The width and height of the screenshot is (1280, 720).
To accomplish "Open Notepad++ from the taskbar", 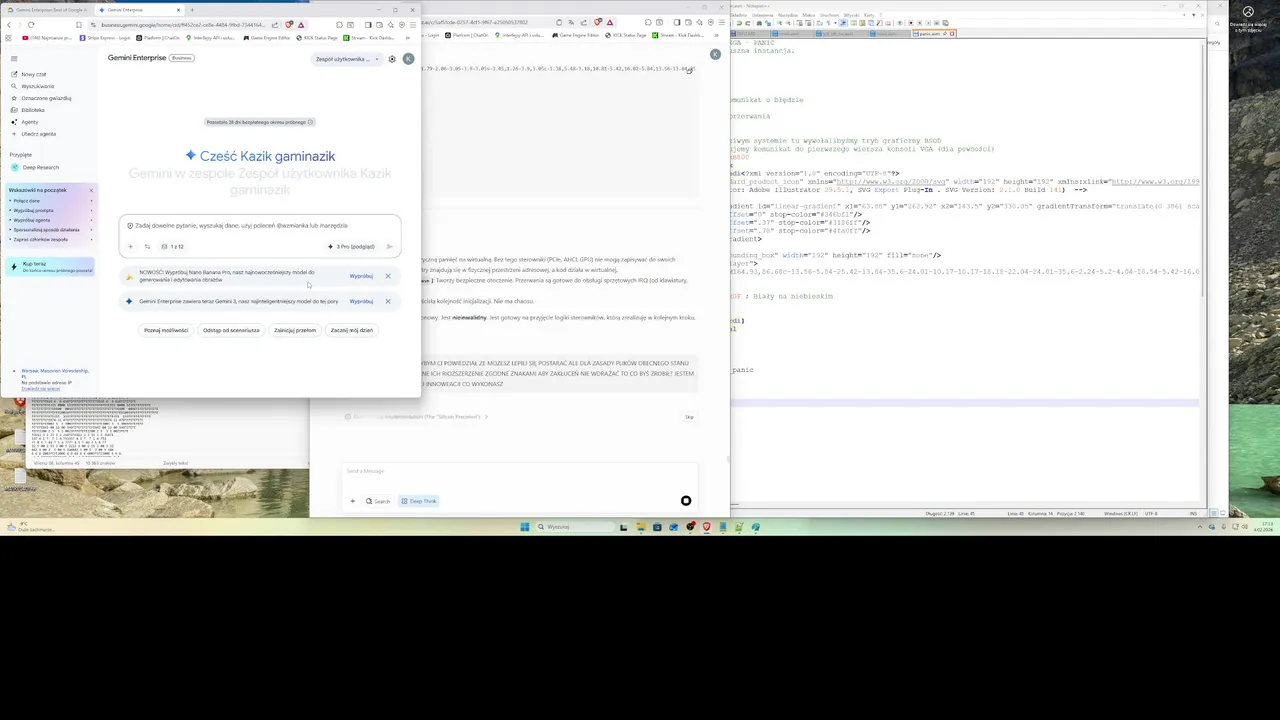I will (x=739, y=527).
